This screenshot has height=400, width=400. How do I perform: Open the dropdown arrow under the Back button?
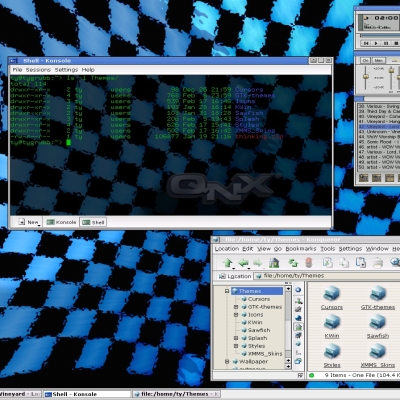point(249,268)
